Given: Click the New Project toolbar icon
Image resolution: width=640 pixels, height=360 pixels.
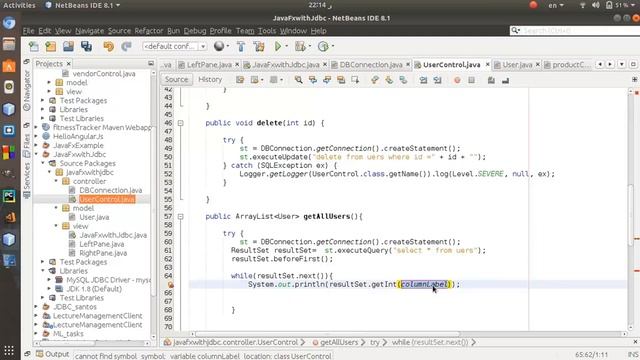Looking at the screenshot, I should 51,46.
